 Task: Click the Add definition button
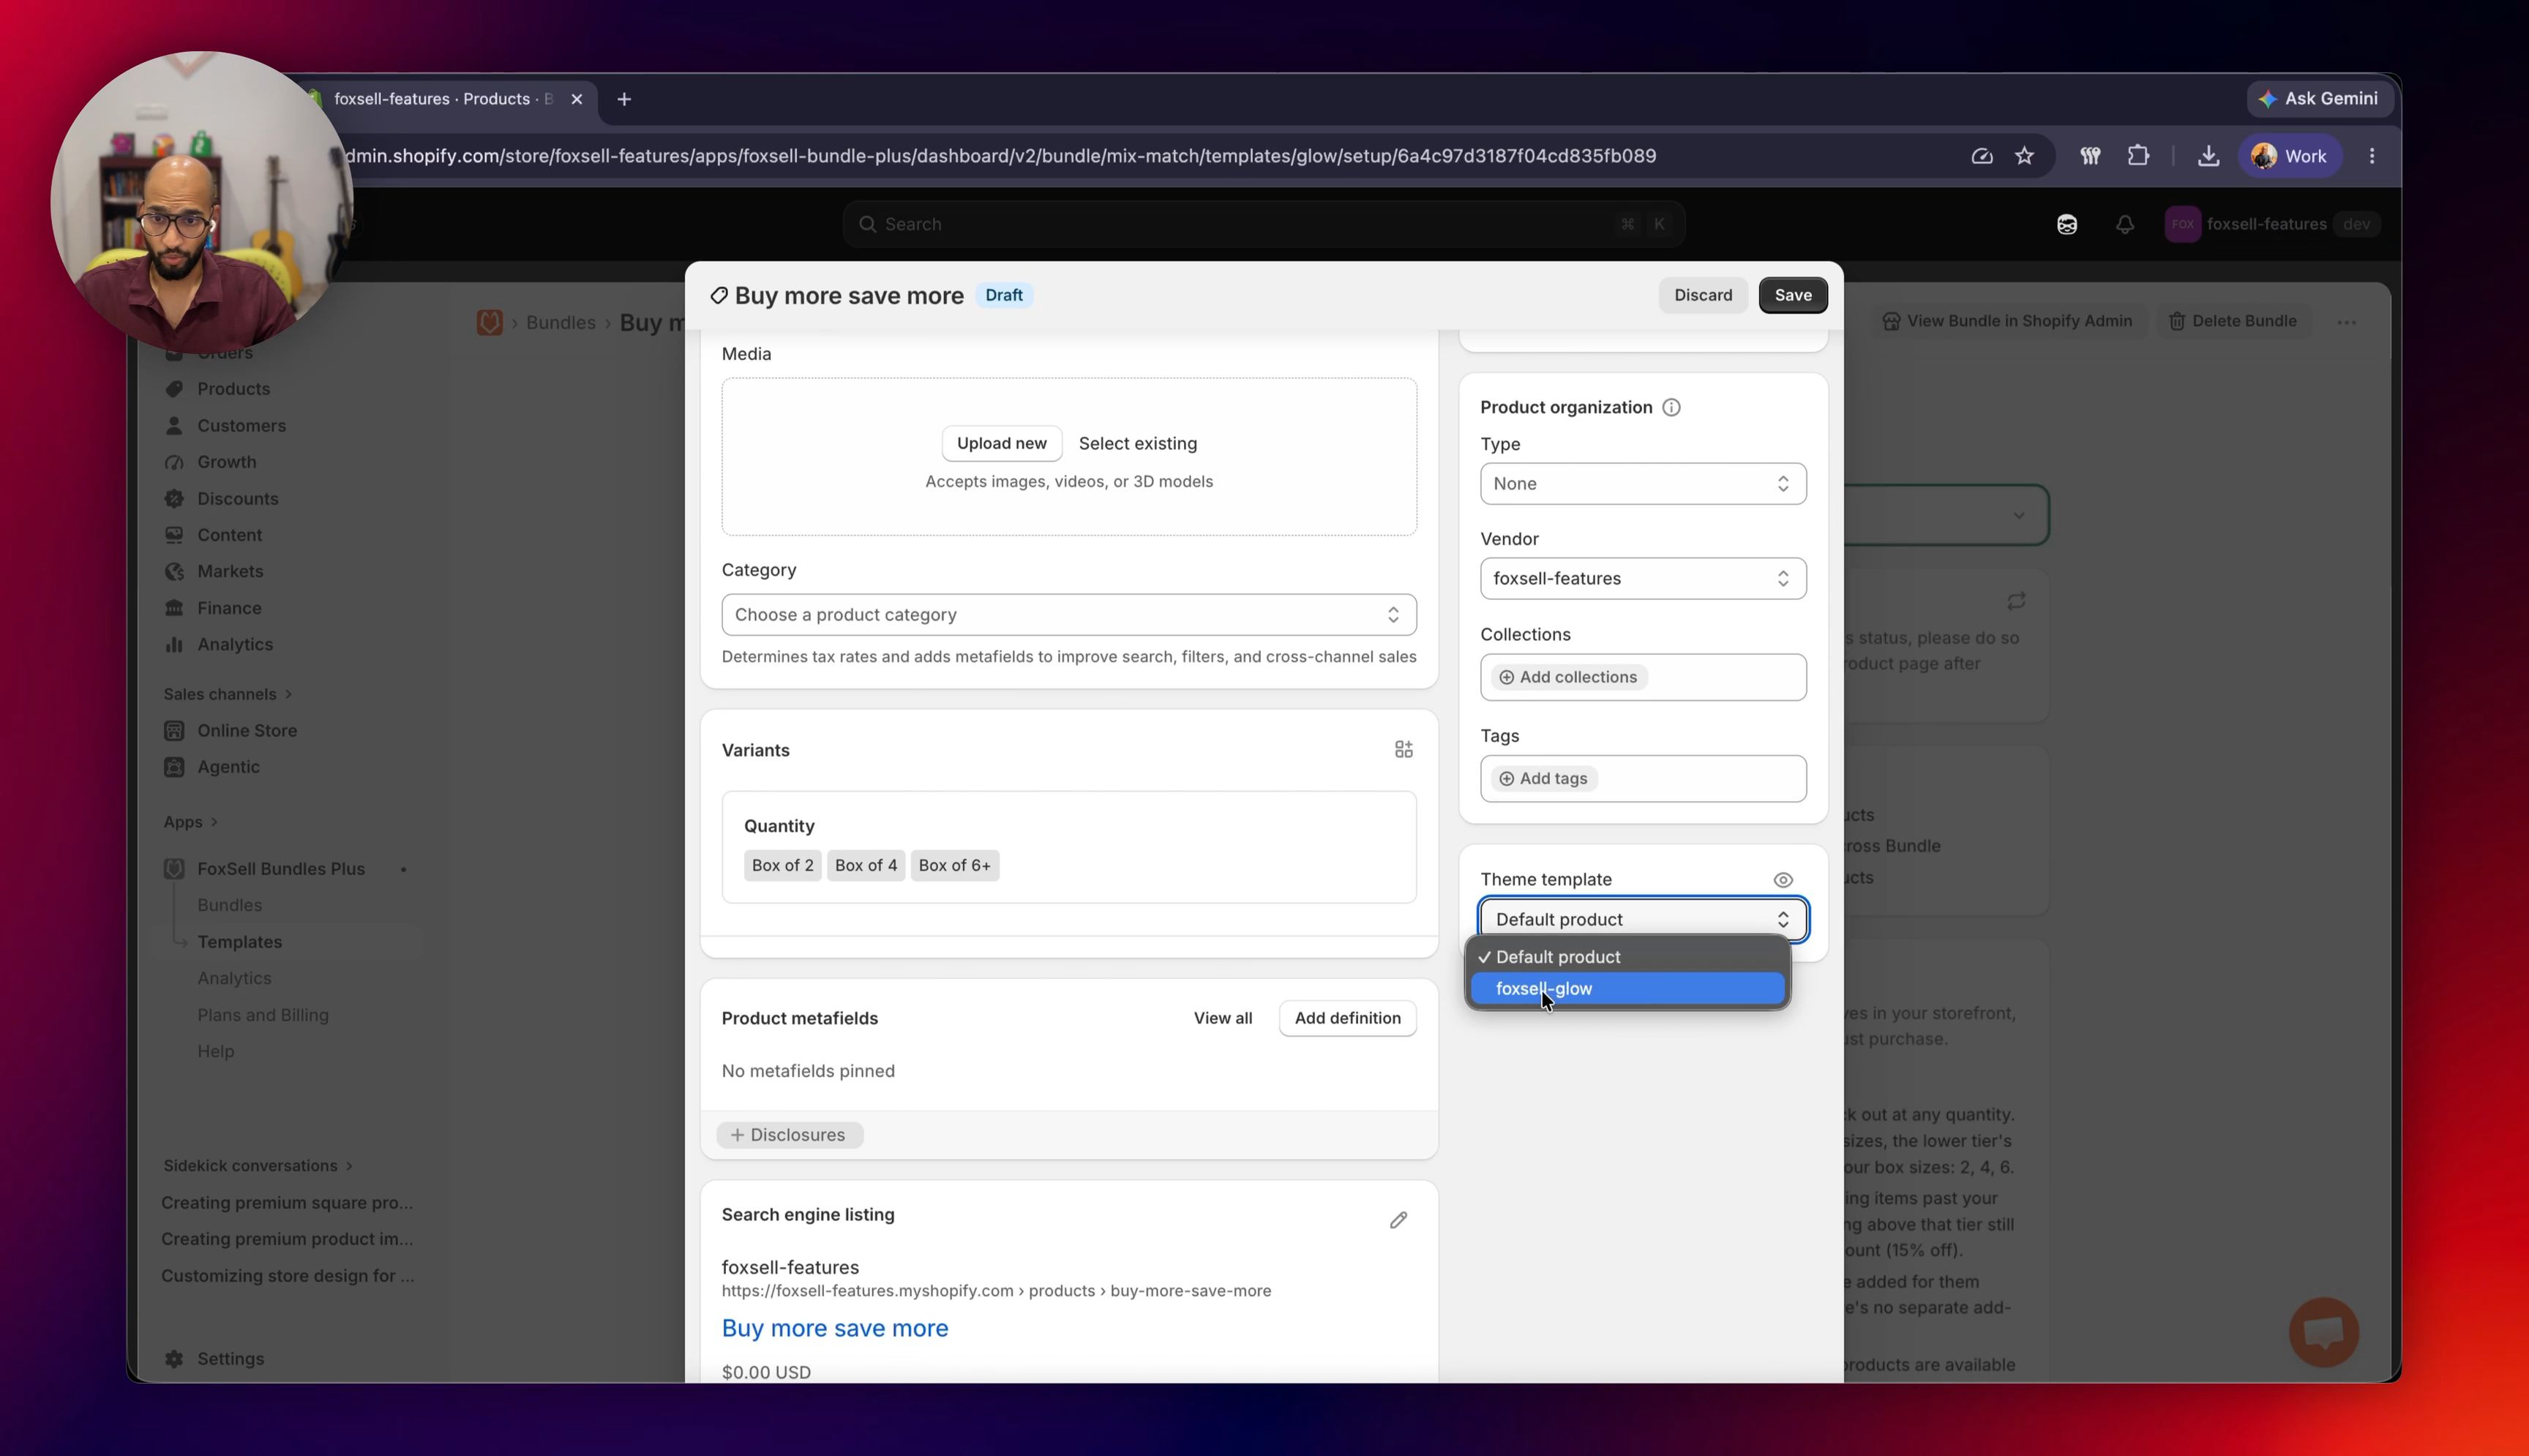(1347, 1018)
